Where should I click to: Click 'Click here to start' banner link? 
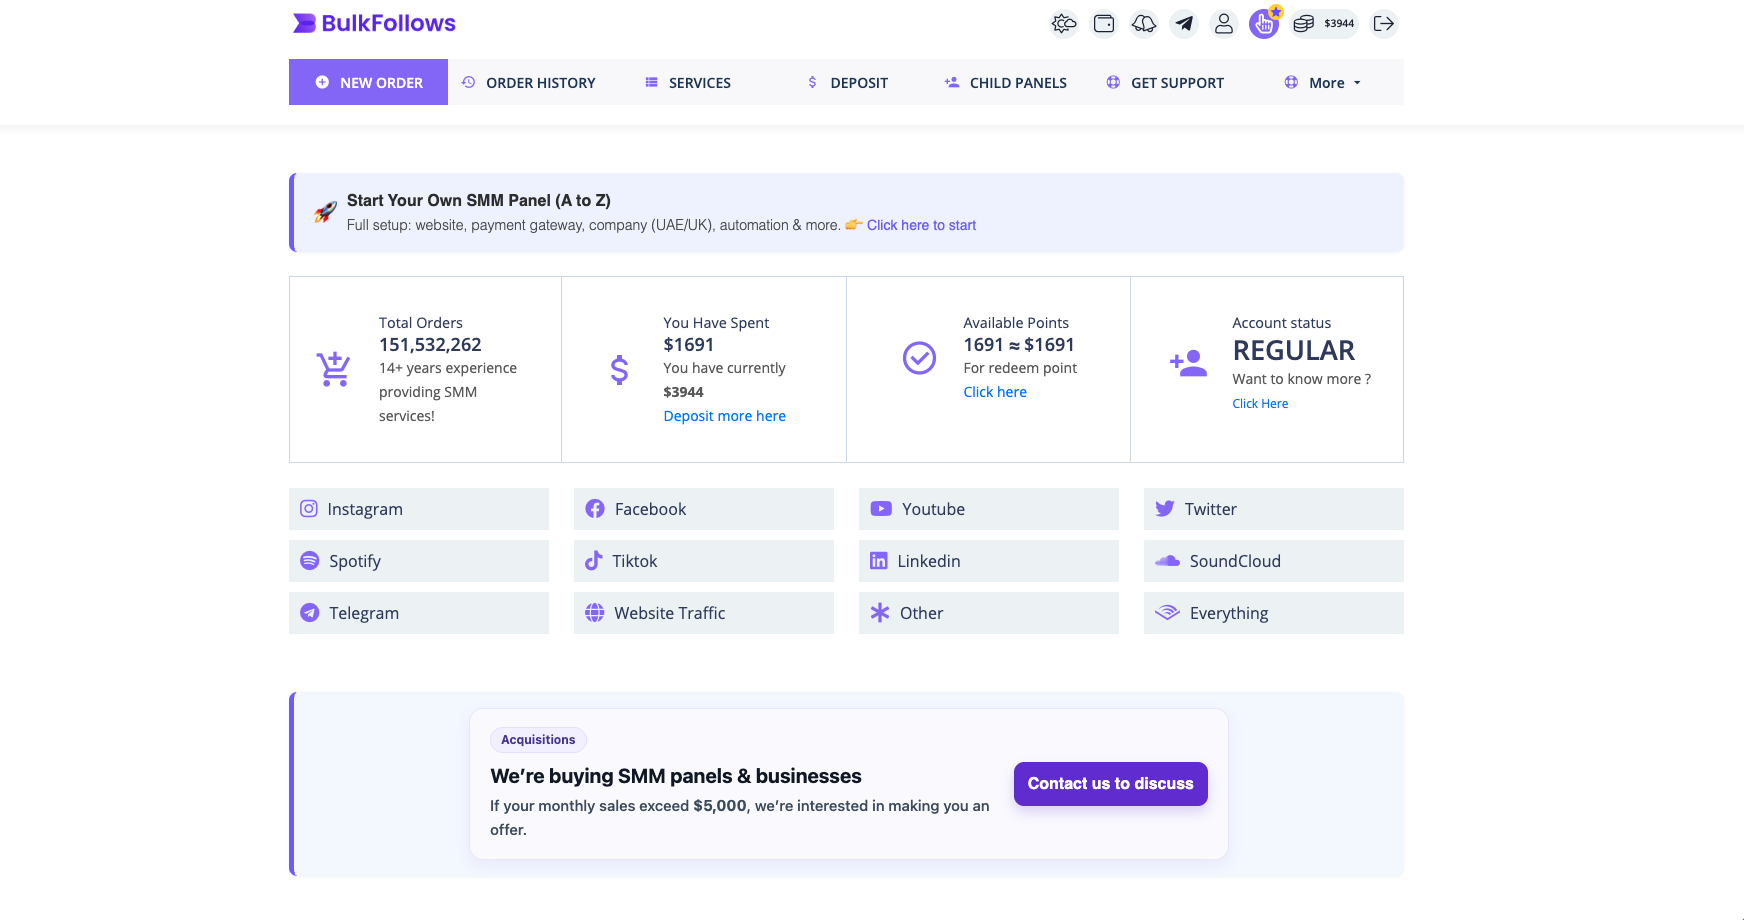click(x=921, y=225)
